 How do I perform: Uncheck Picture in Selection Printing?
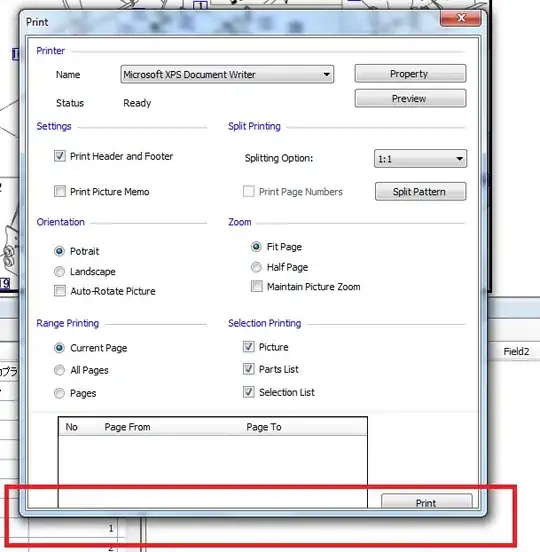point(249,347)
